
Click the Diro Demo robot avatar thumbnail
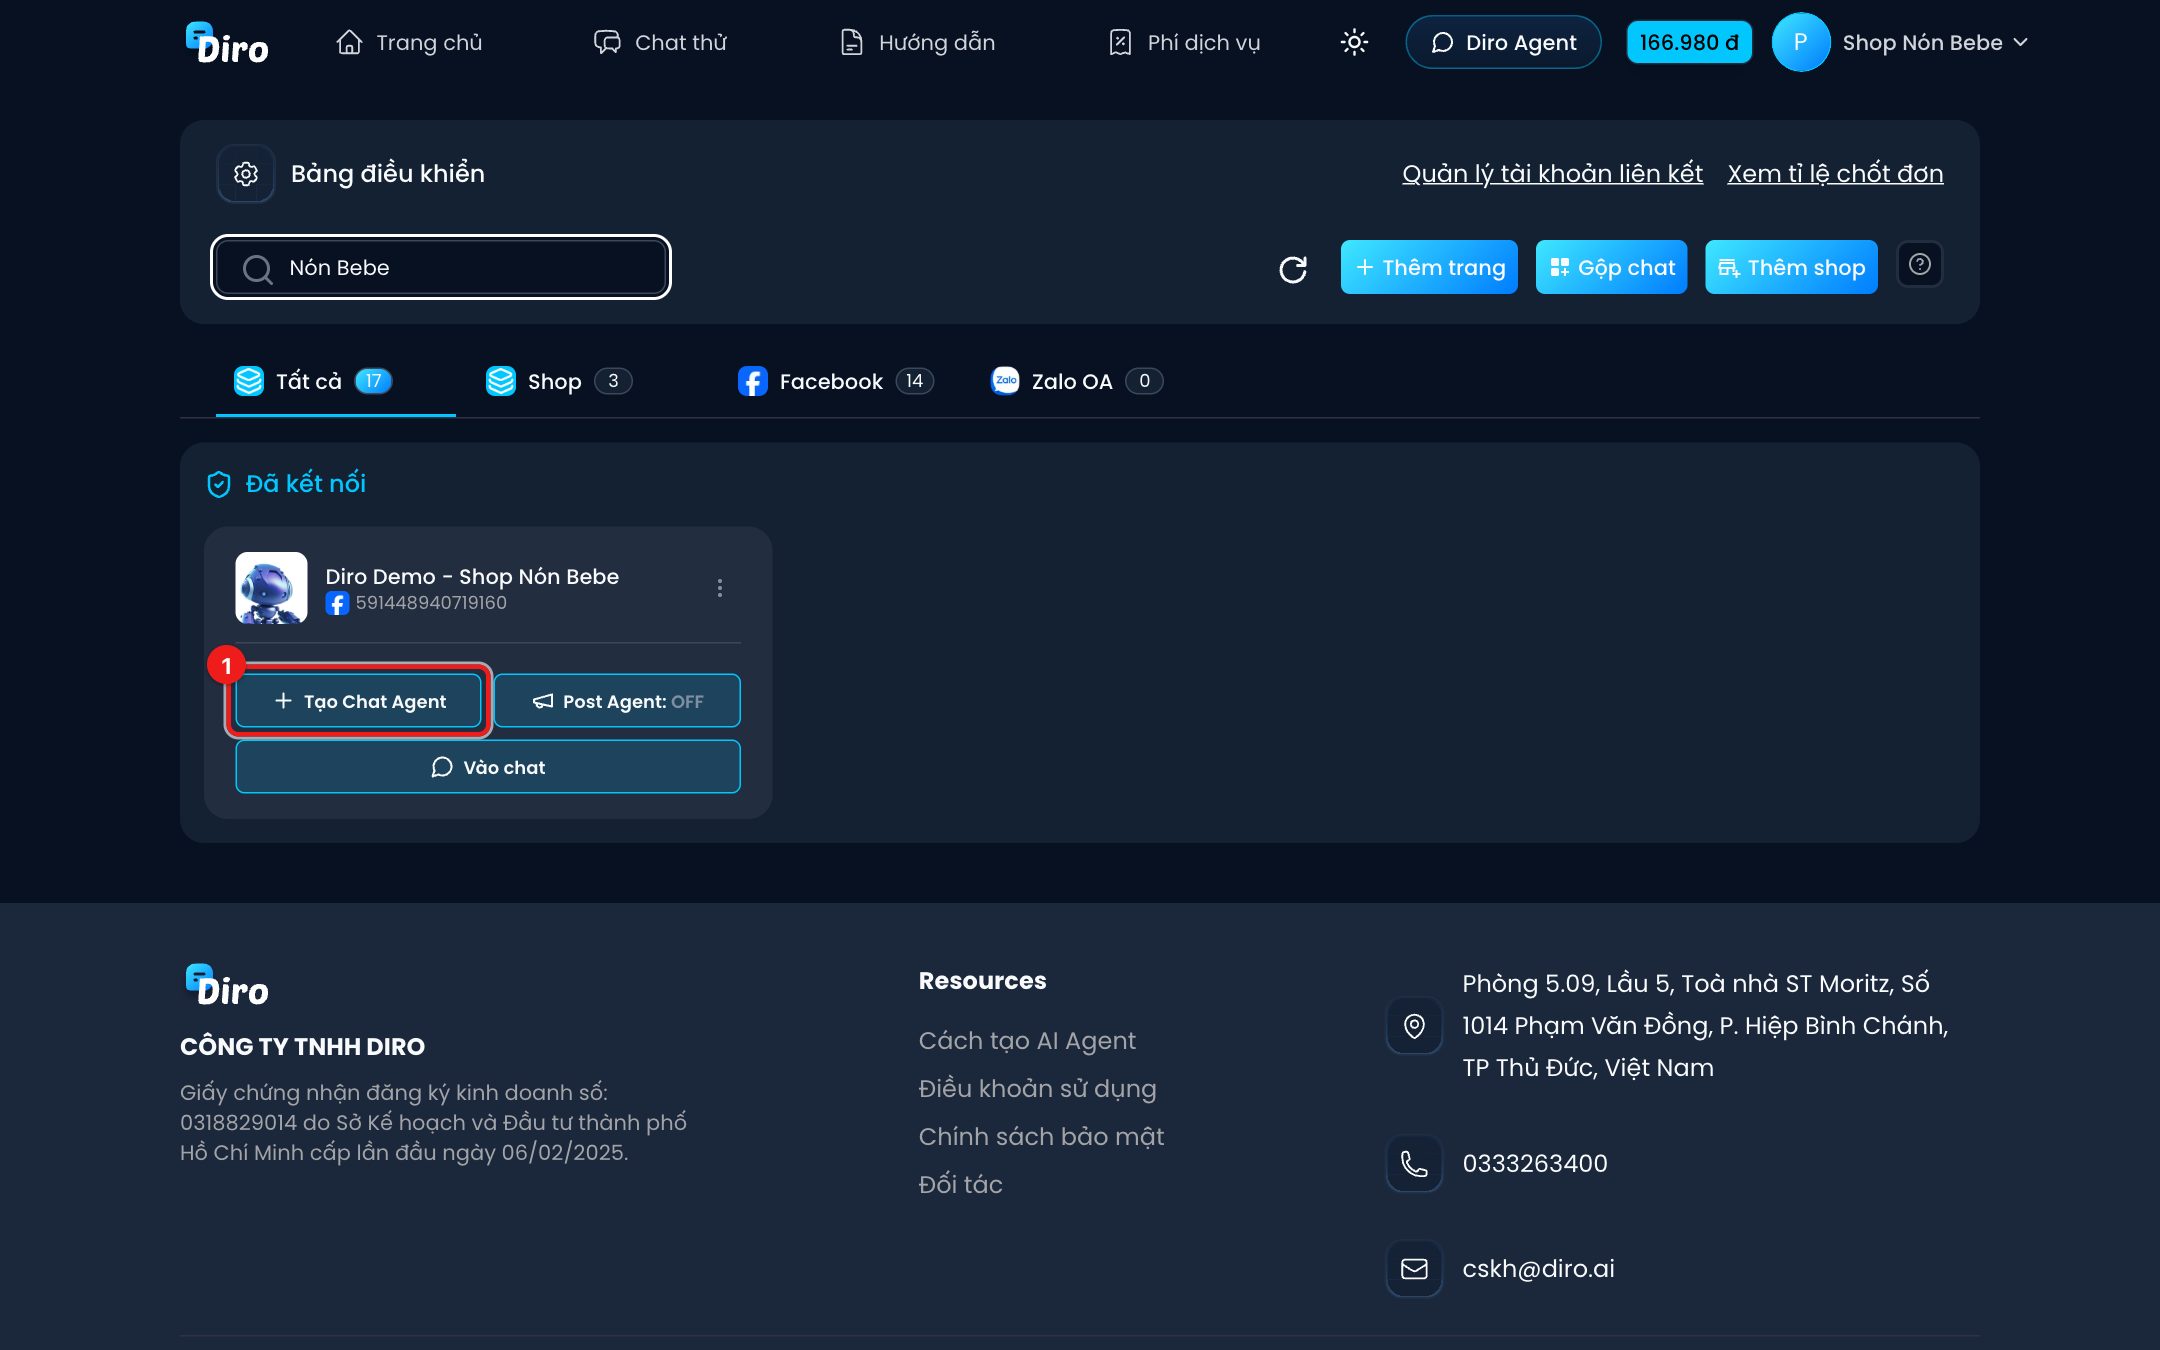[271, 588]
